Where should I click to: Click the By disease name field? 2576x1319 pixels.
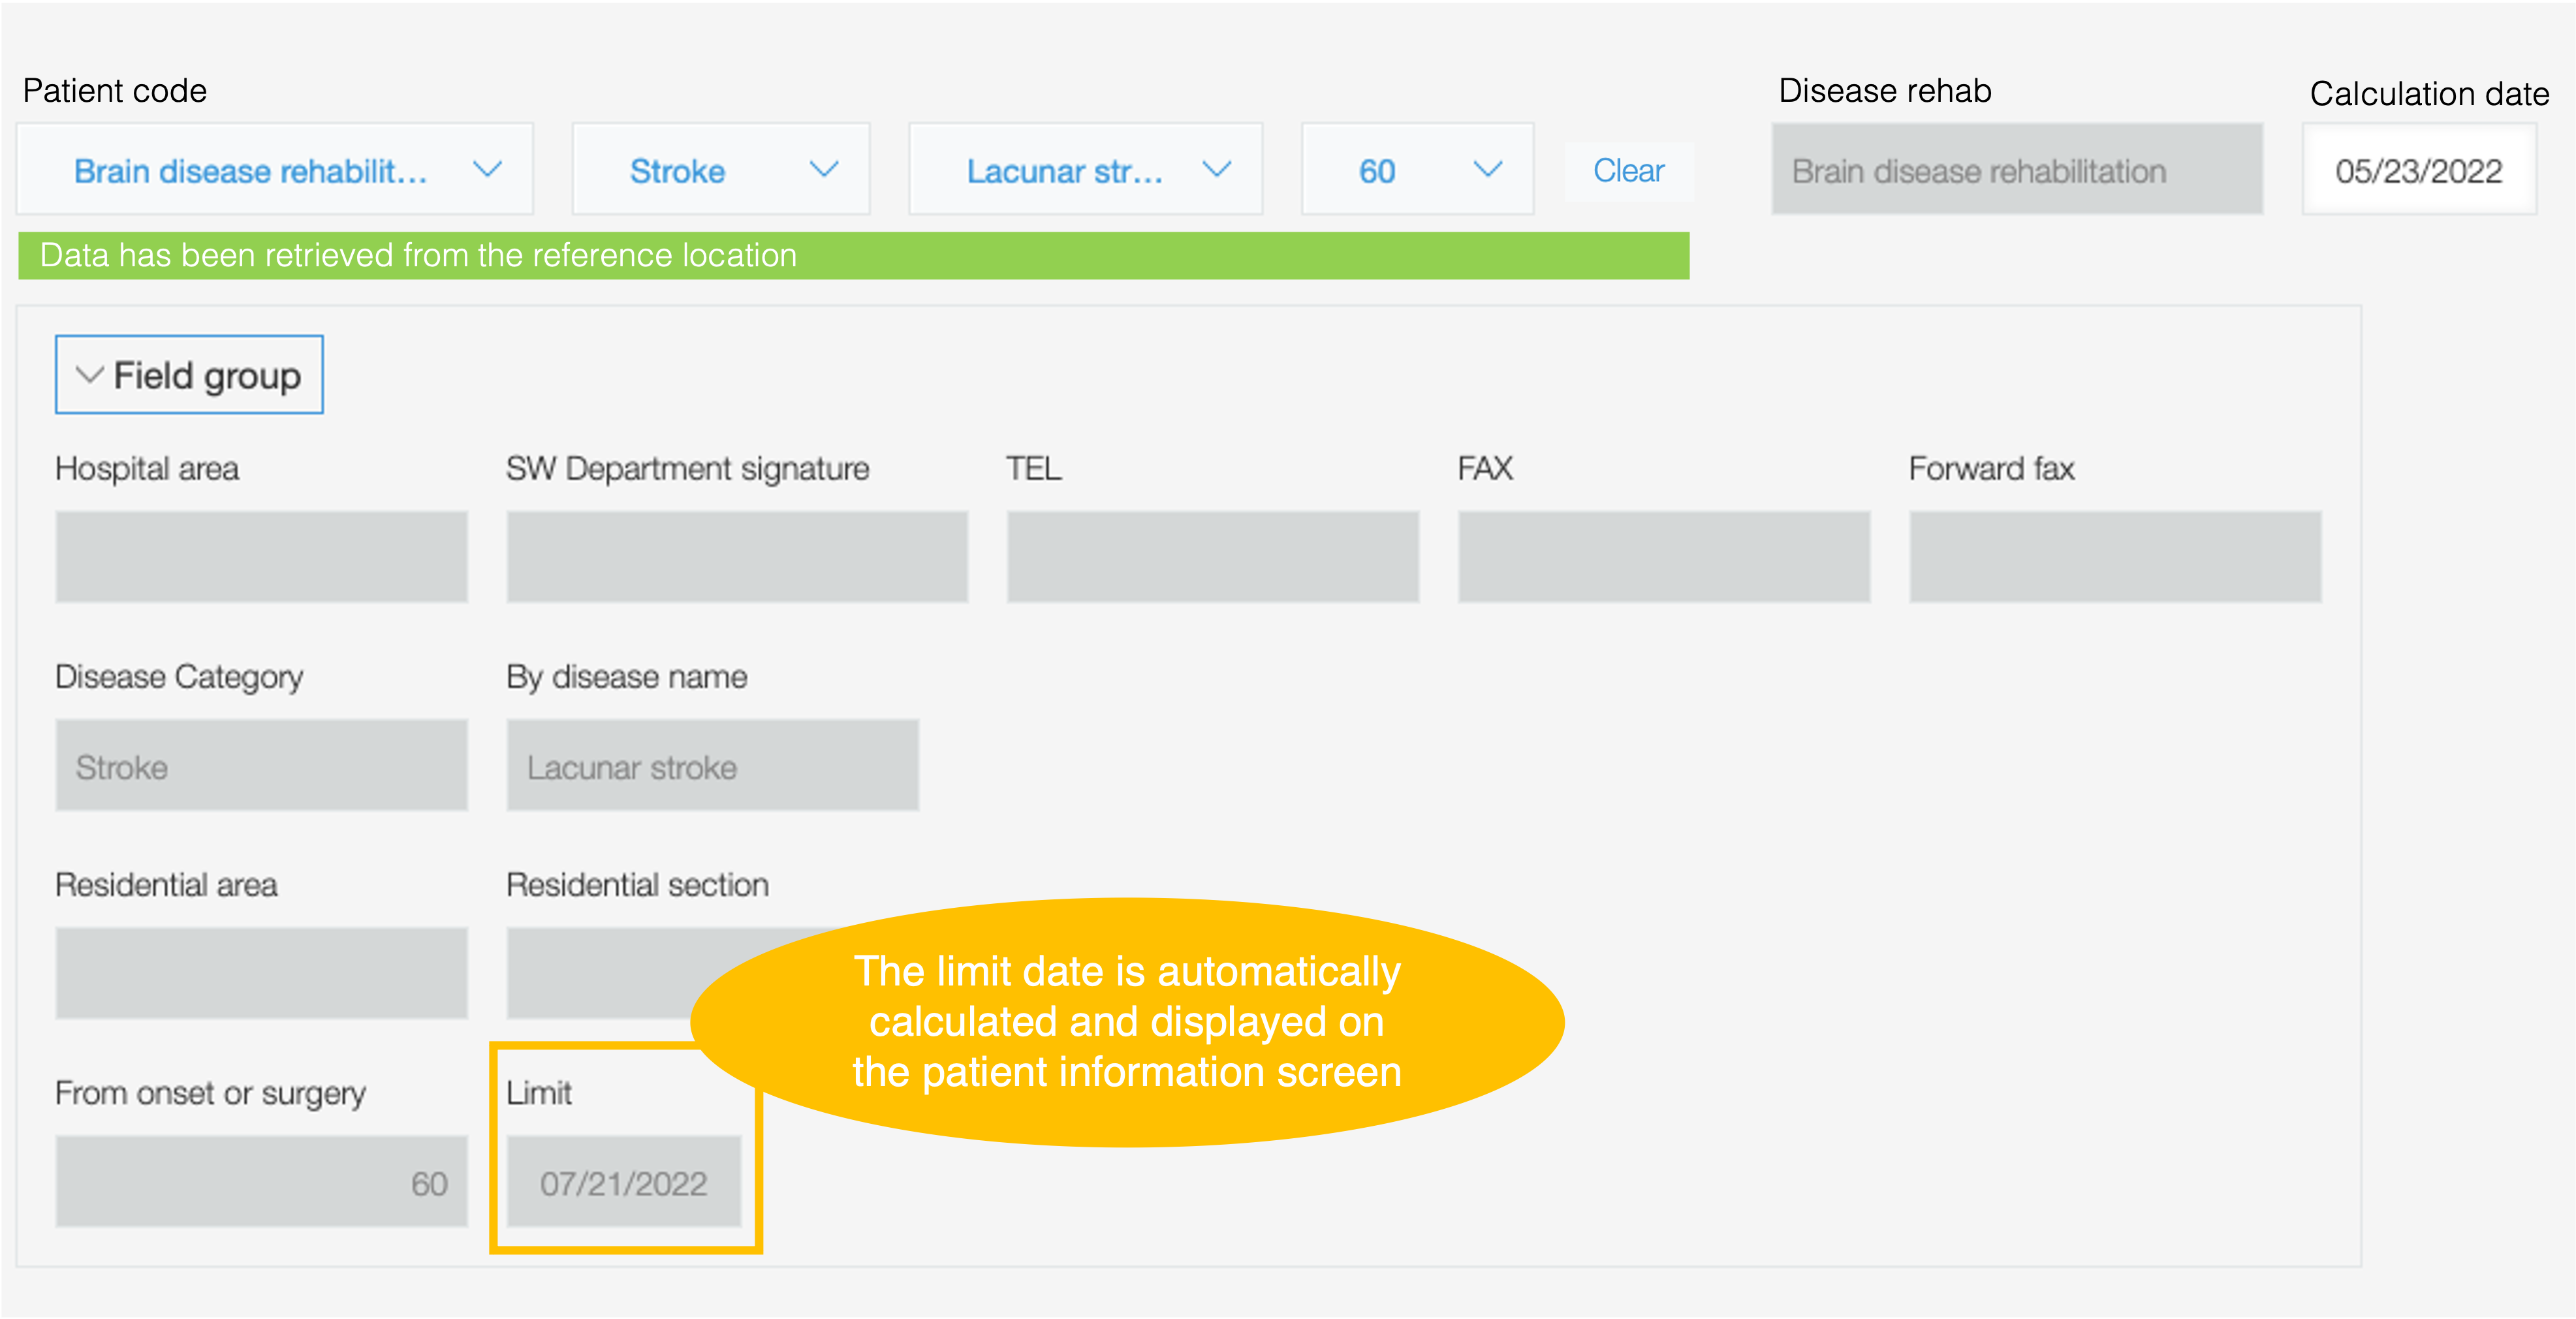[x=712, y=766]
